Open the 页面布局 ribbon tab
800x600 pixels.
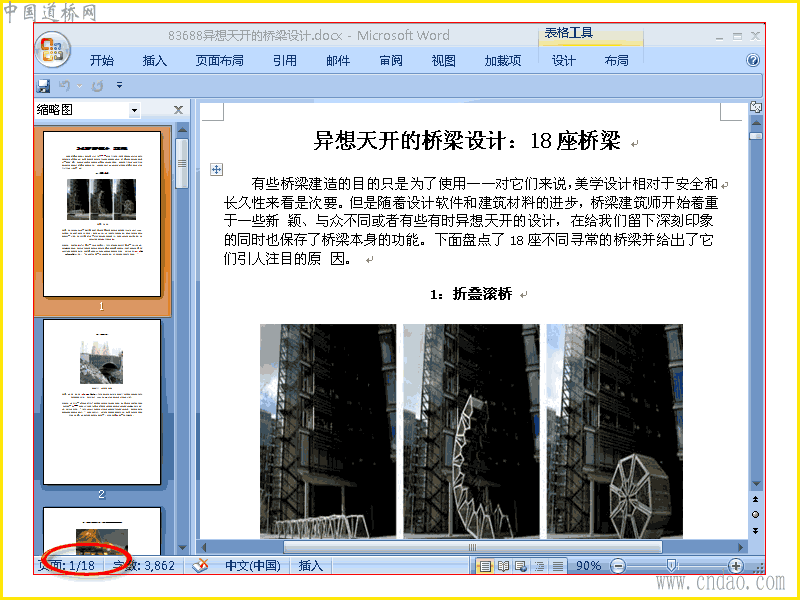coord(219,60)
